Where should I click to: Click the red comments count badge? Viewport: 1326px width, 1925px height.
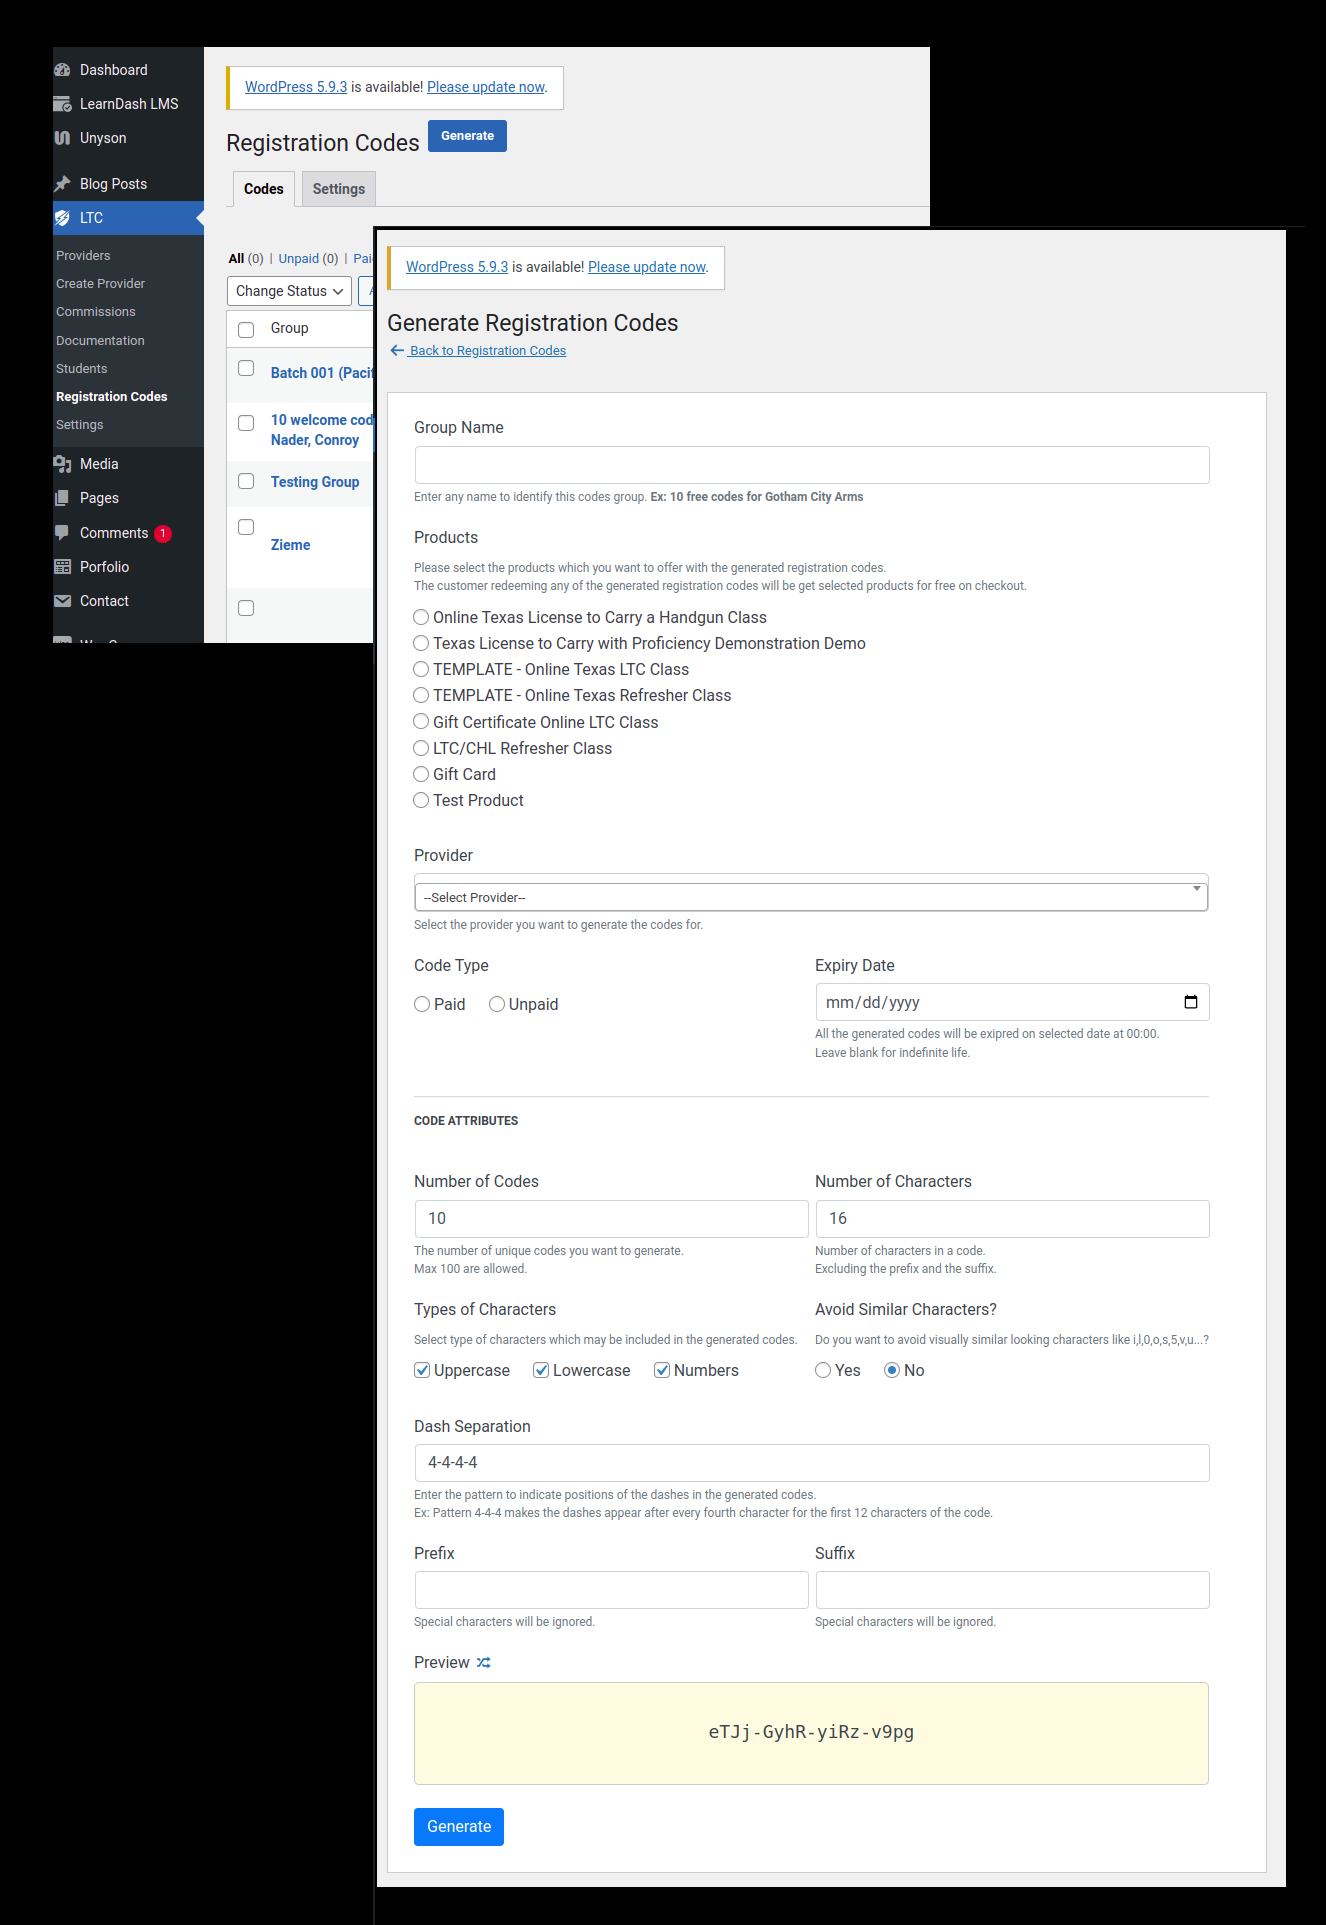pyautogui.click(x=163, y=534)
